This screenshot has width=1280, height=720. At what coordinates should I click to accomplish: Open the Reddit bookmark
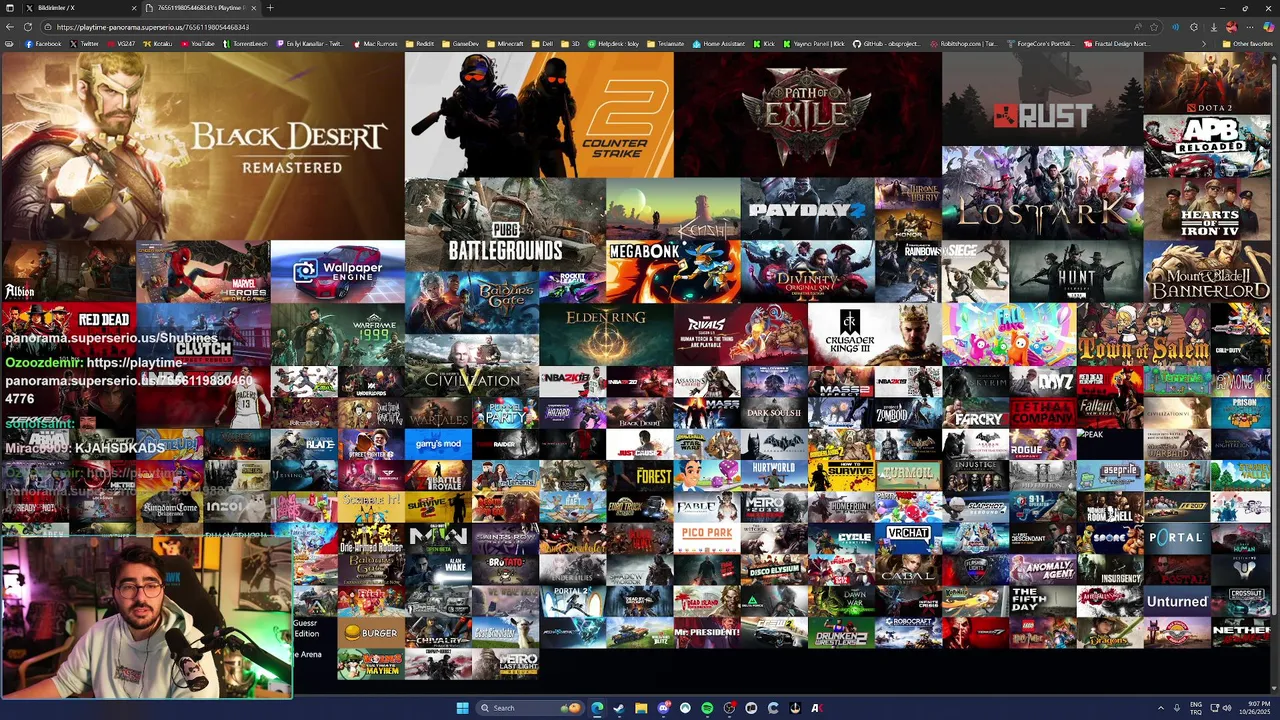click(421, 44)
